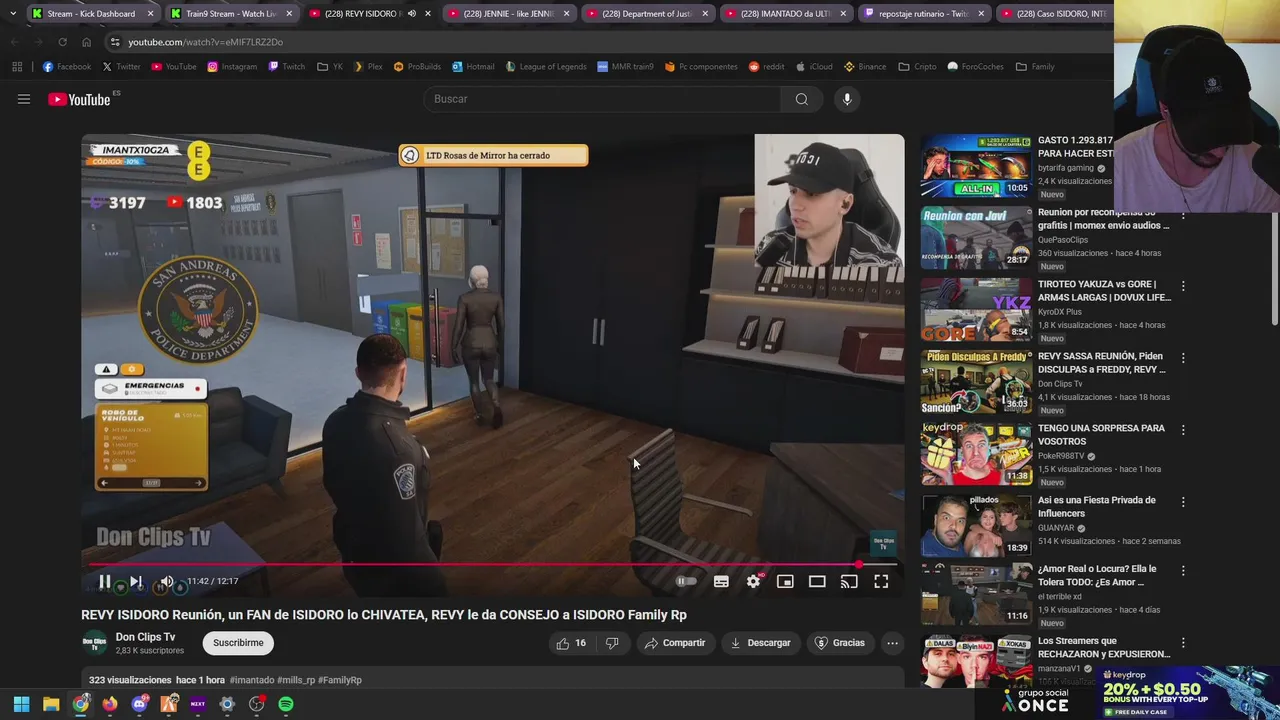Switch to Department of Justice tab
The image size is (1280, 720).
point(646,14)
